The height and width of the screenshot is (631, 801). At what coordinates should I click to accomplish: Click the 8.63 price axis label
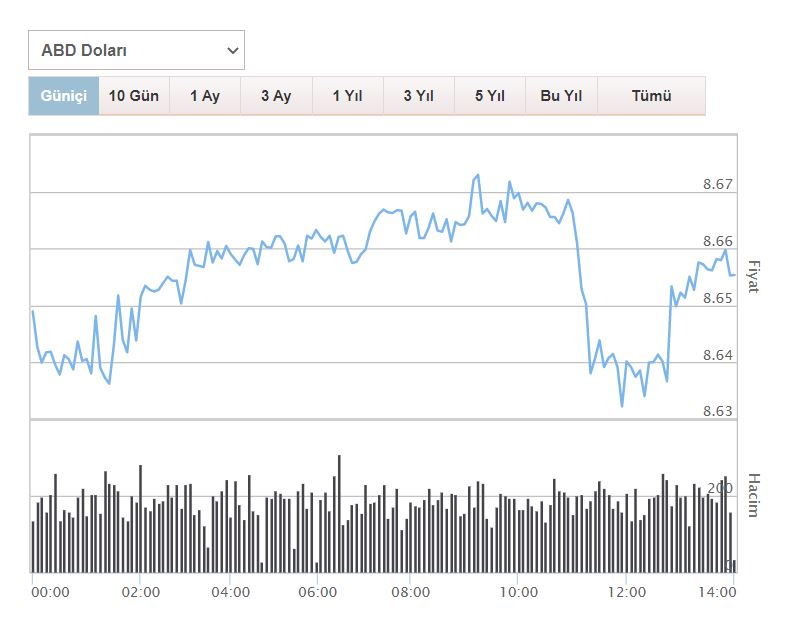pos(718,411)
